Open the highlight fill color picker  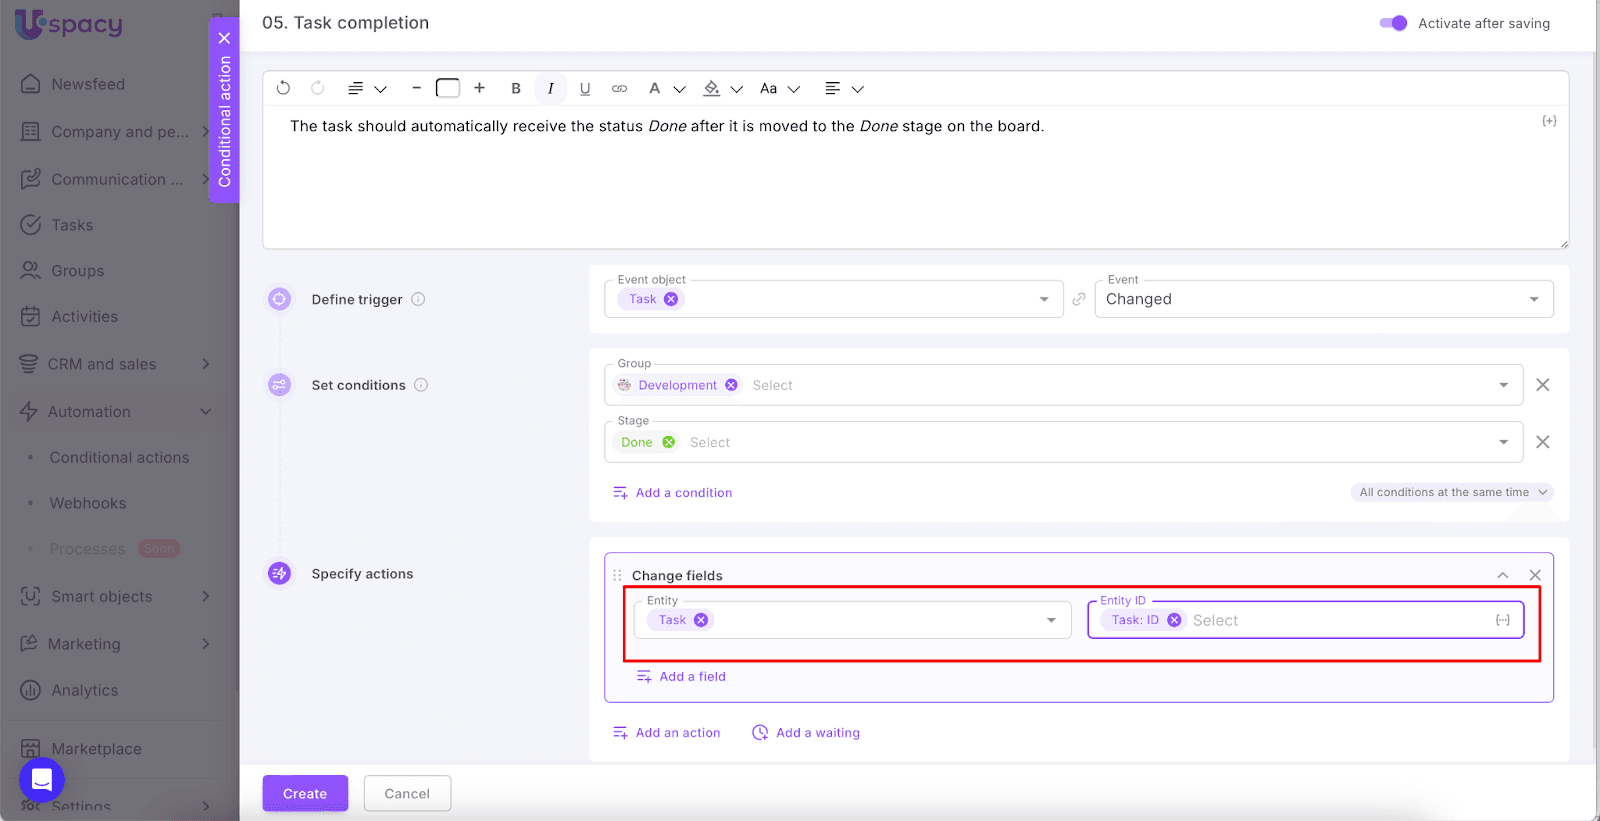coord(712,88)
